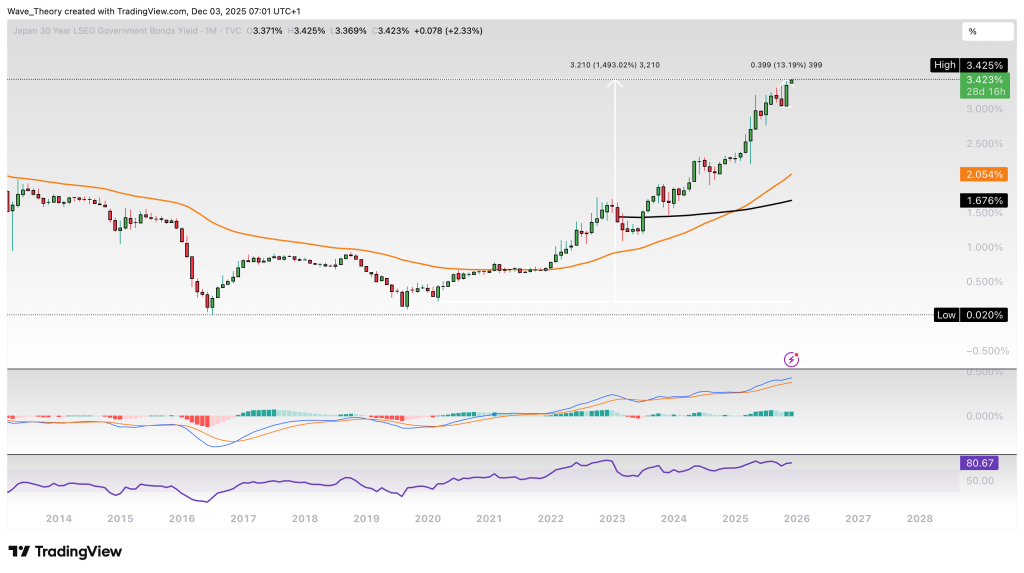This screenshot has width=1024, height=573.
Task: Click the purple RSI value 80.67 label
Action: [982, 463]
